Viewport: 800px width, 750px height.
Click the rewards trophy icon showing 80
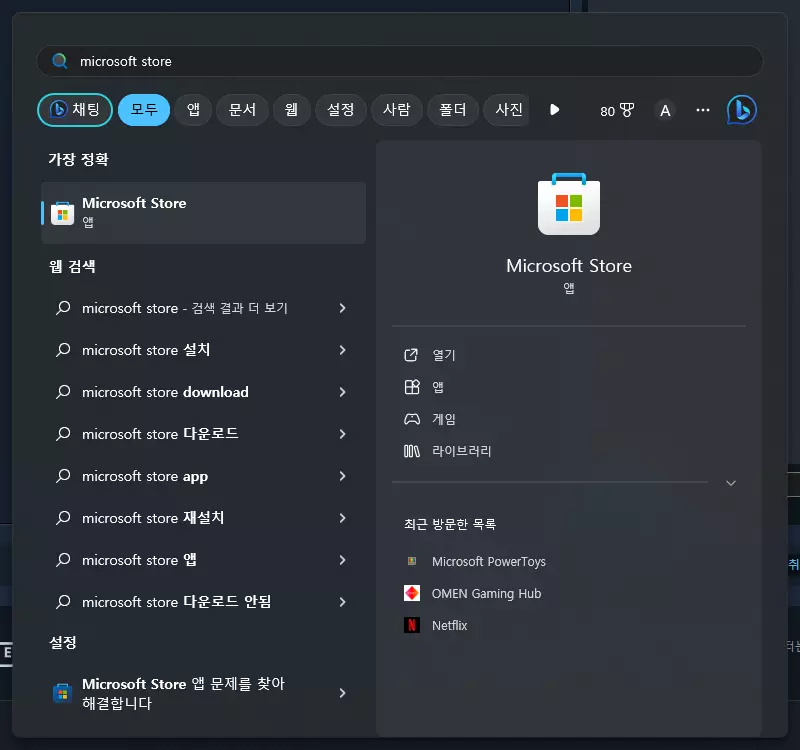(x=627, y=110)
